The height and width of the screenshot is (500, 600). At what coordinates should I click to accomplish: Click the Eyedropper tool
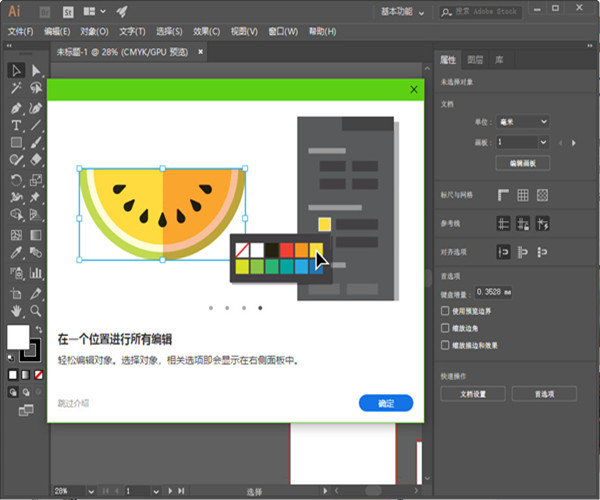click(16, 253)
